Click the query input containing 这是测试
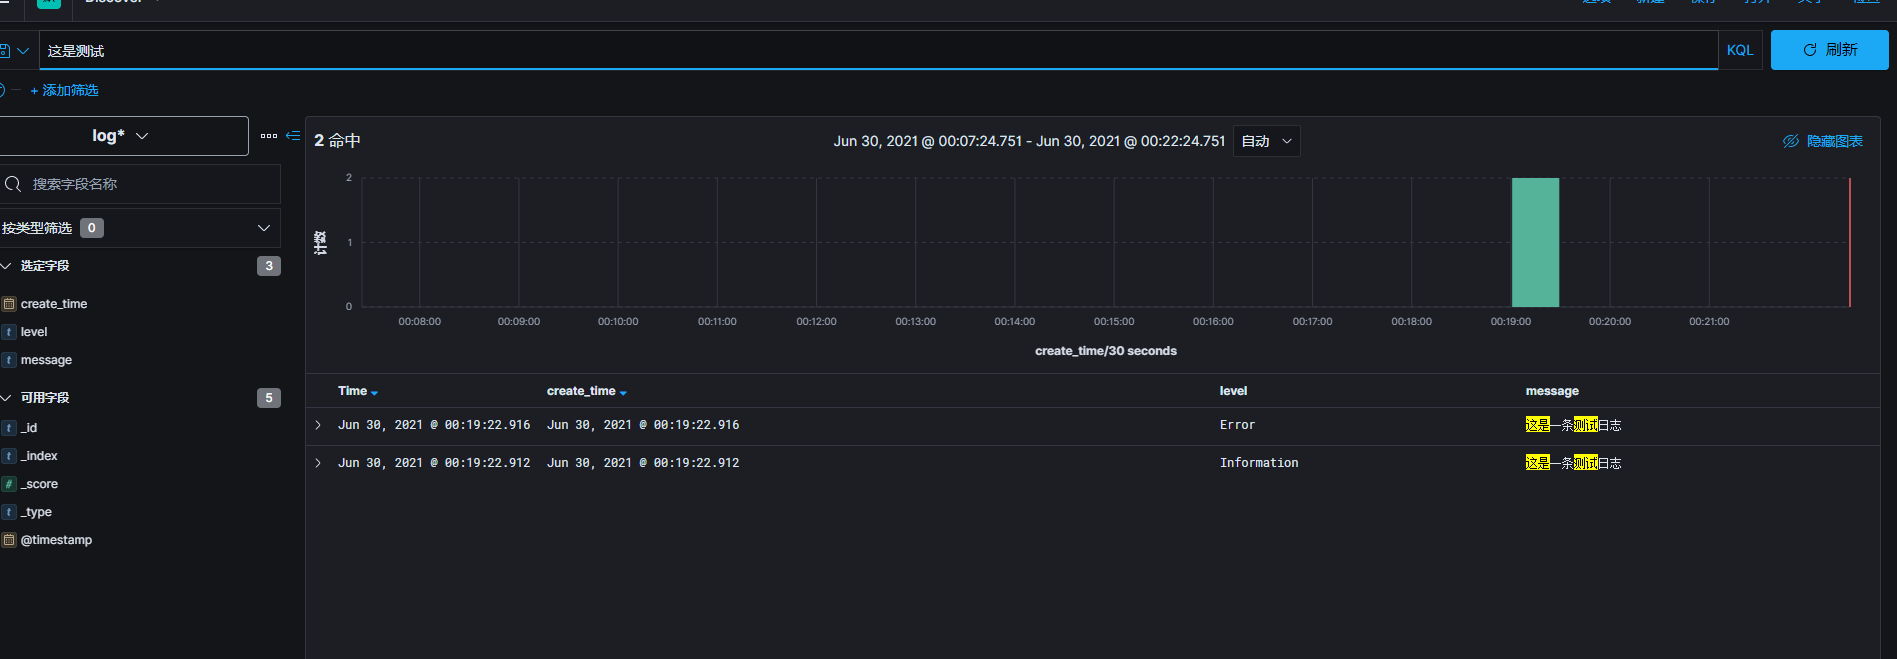Viewport: 1897px width, 659px height. (x=878, y=50)
